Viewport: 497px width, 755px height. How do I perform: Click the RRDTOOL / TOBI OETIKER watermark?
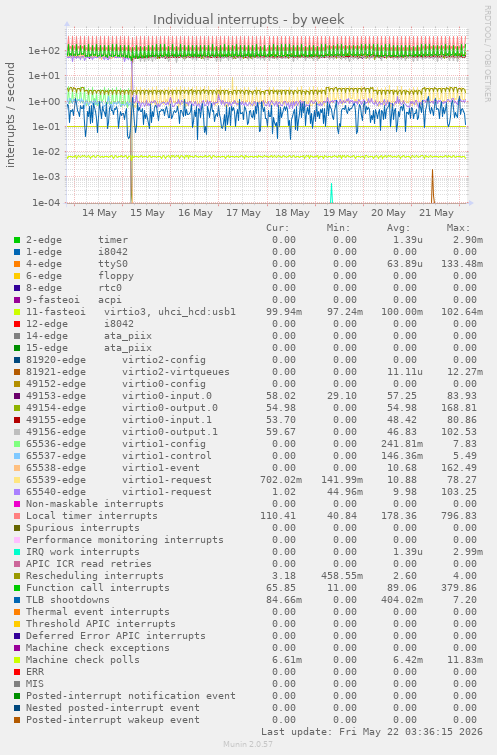(487, 54)
